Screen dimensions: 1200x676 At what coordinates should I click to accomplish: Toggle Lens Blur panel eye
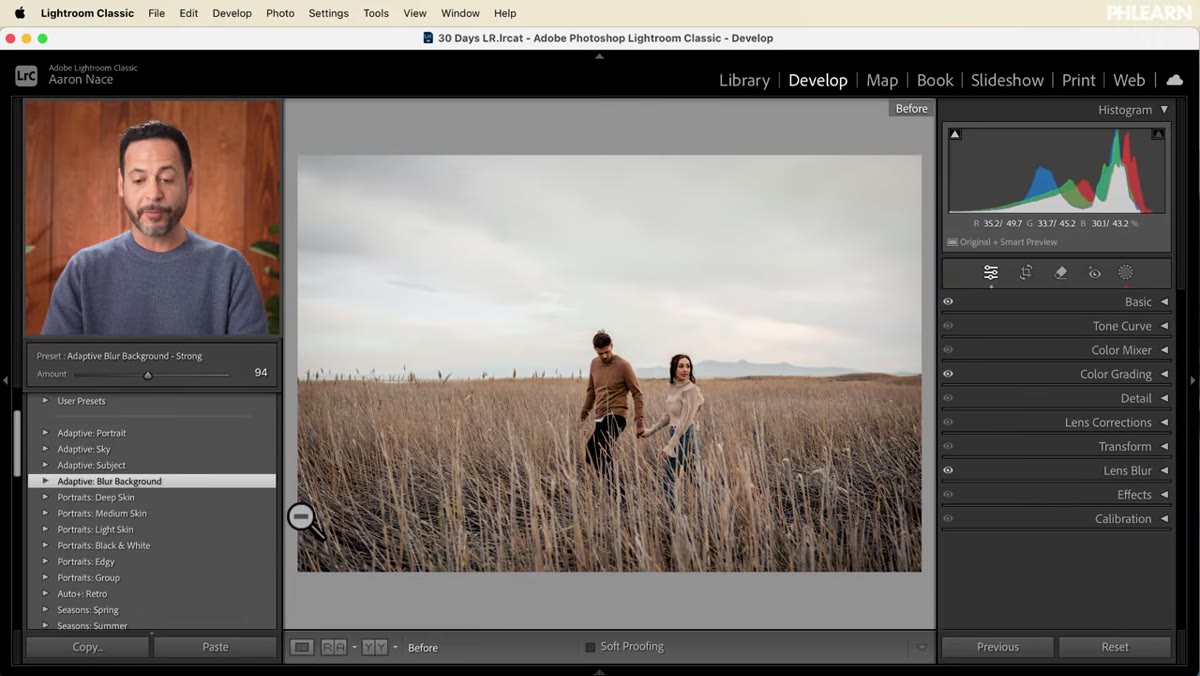[948, 470]
